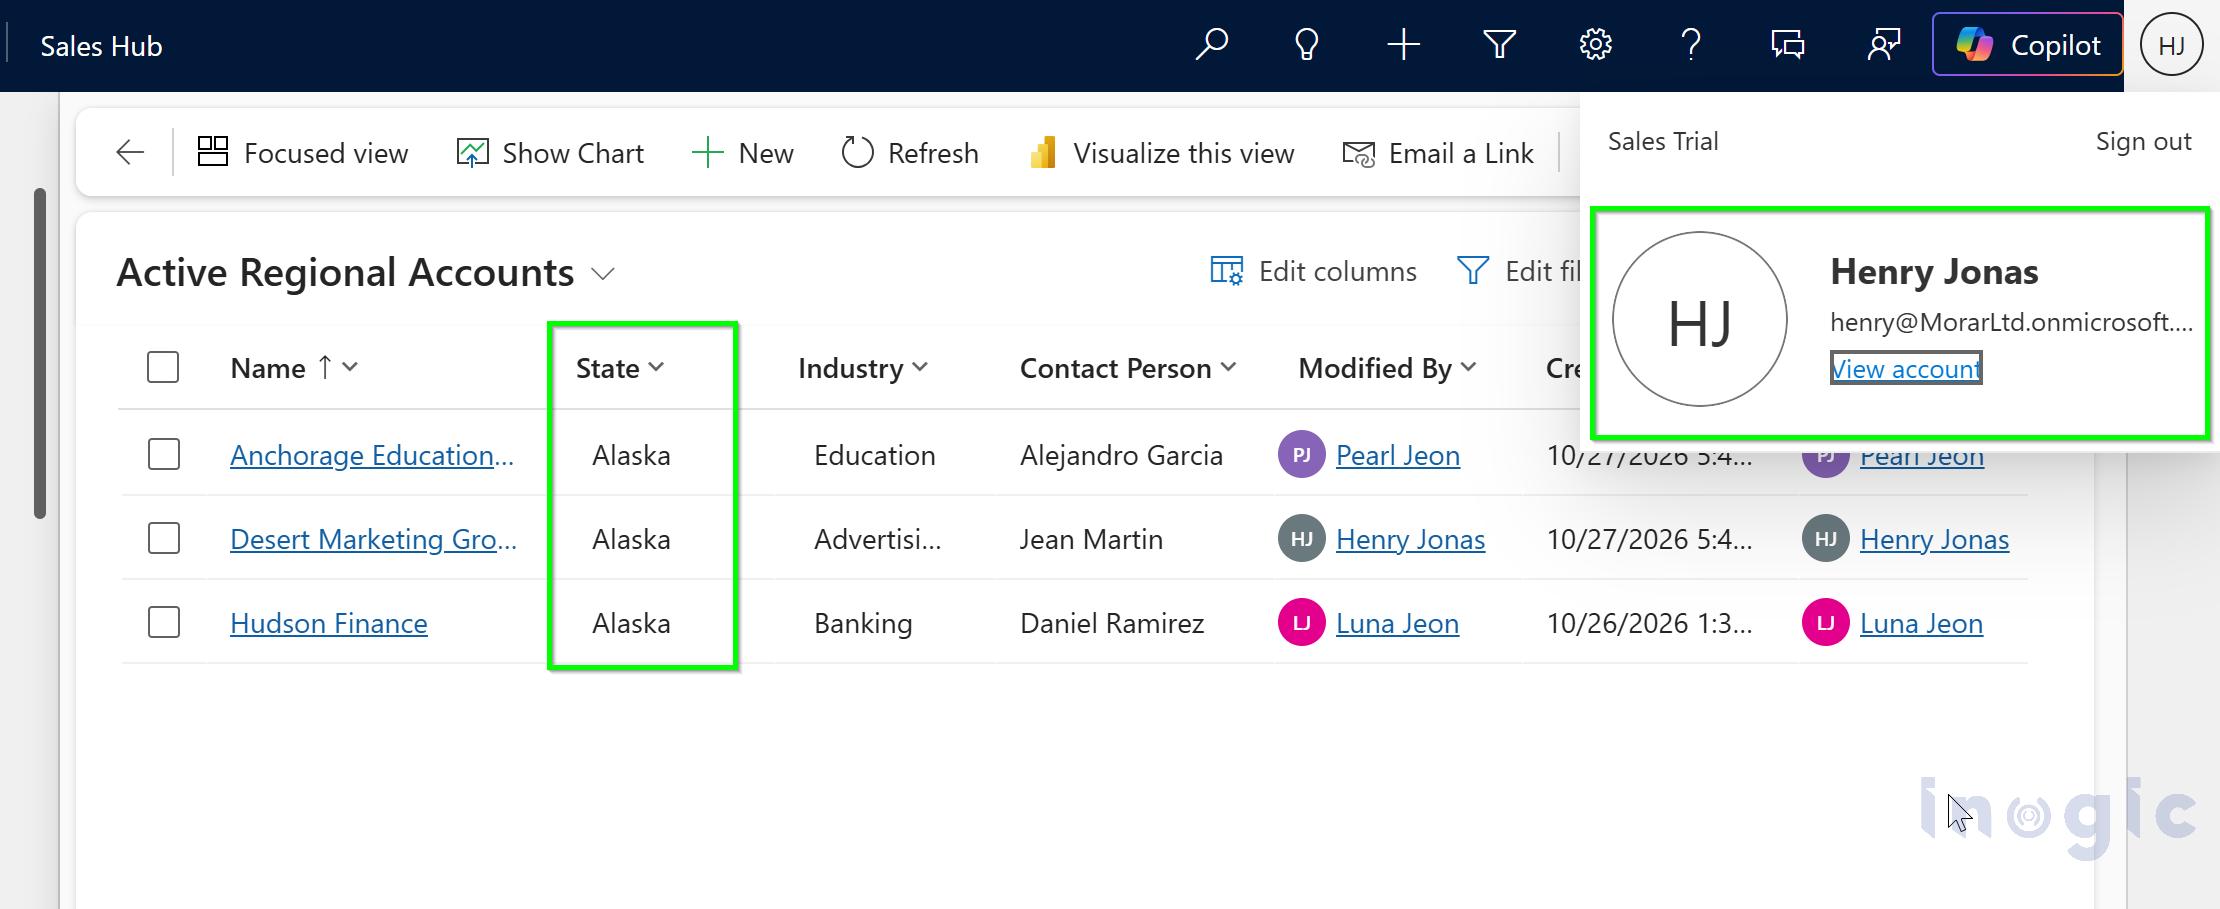Check the Anchorage Education row checkbox

click(163, 454)
